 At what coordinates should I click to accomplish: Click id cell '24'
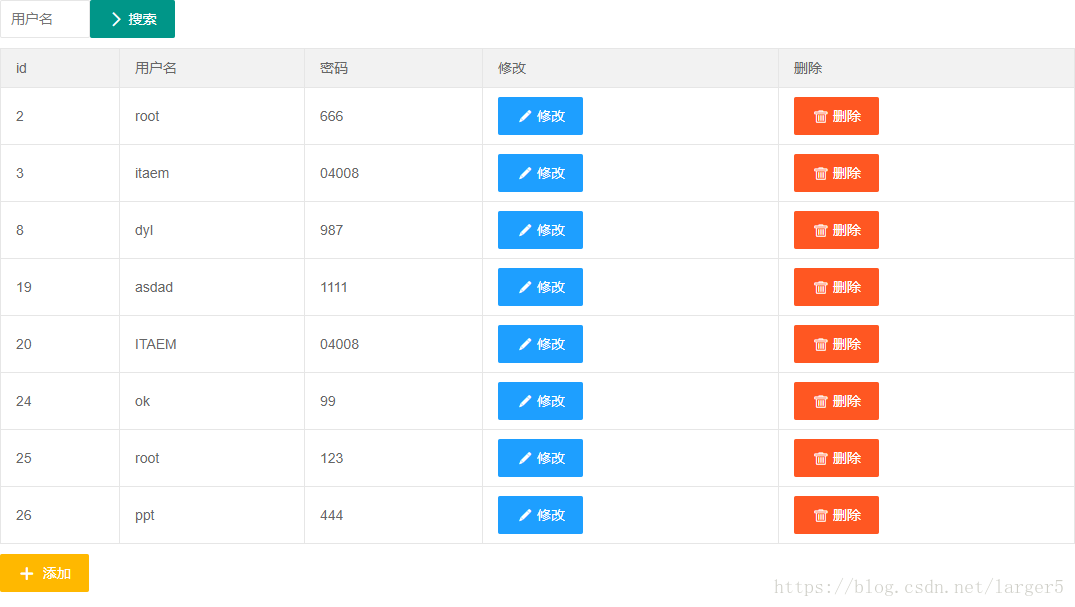tap(60, 401)
